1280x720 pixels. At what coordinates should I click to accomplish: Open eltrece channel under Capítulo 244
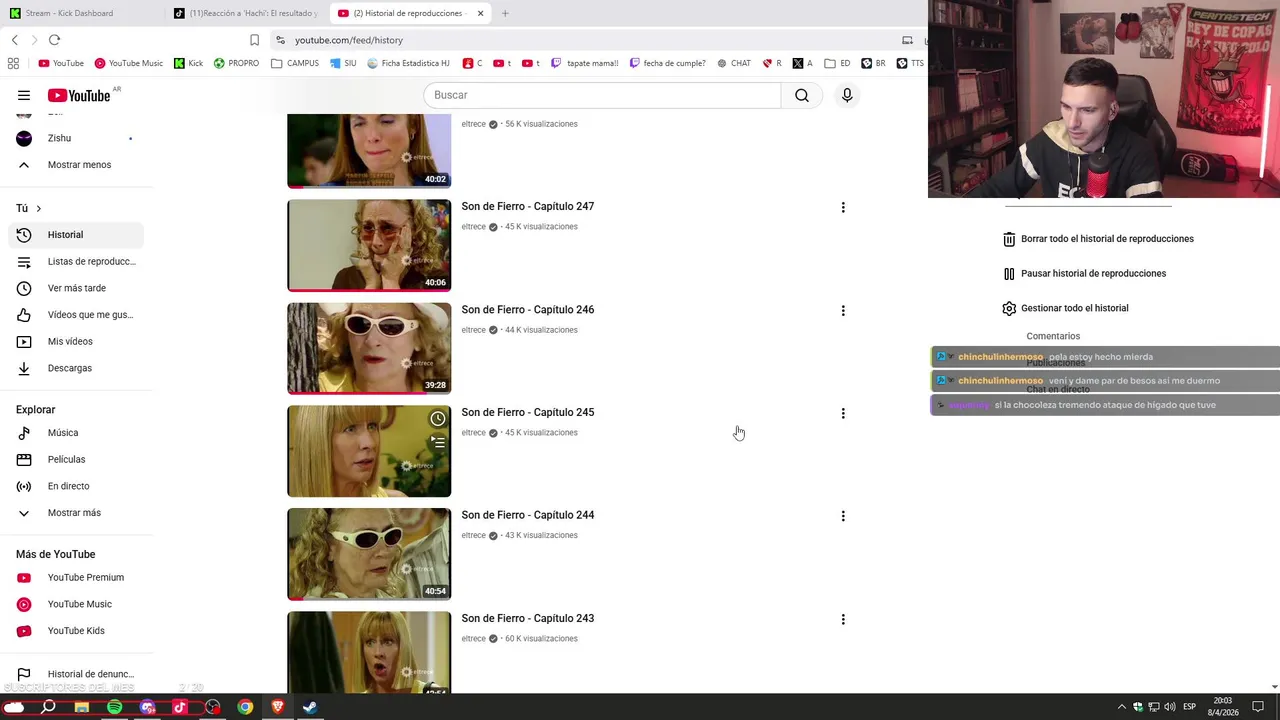474,536
